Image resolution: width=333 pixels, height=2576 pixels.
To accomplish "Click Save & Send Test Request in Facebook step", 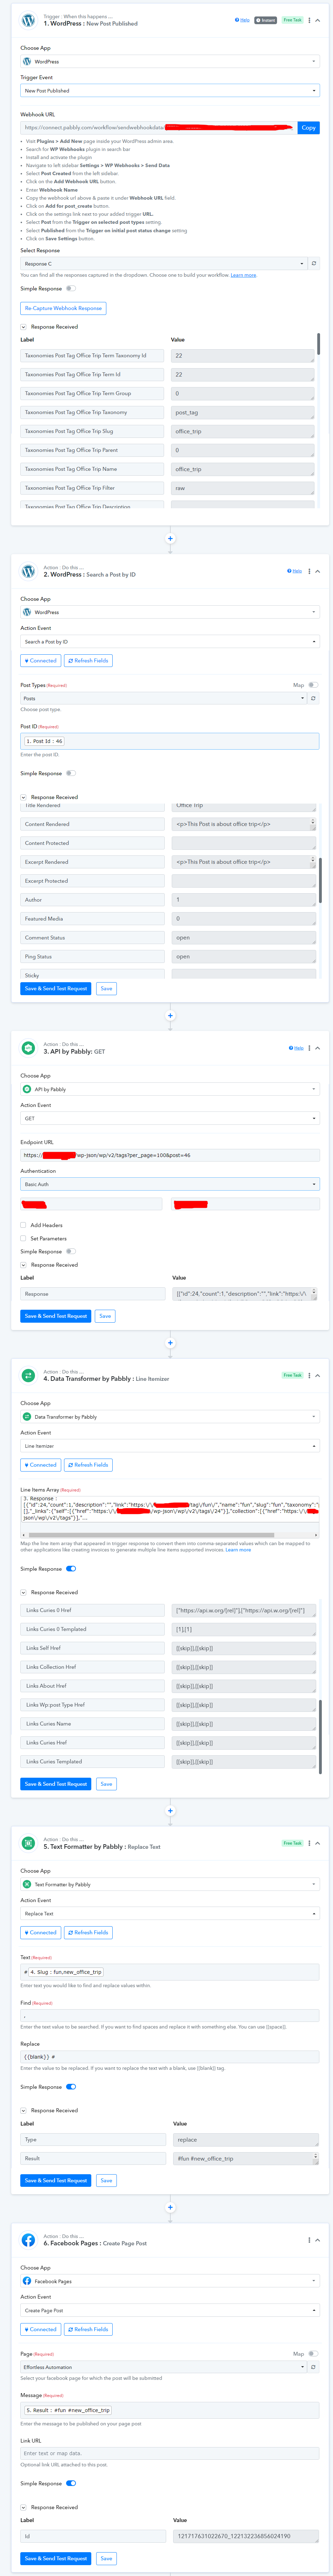I will [x=56, y=2559].
